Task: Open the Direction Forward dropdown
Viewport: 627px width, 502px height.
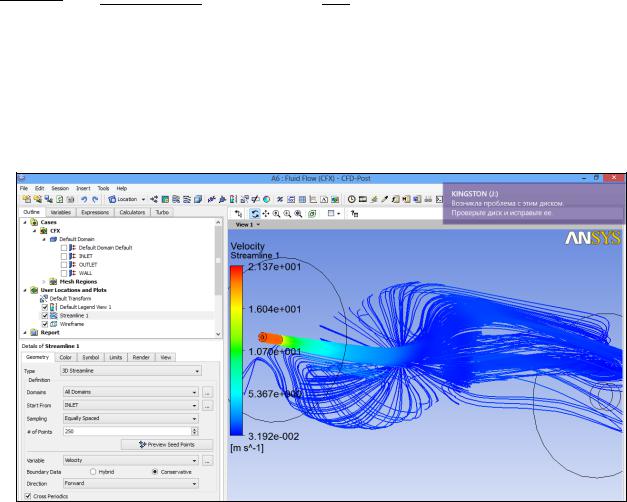Action: (x=131, y=484)
